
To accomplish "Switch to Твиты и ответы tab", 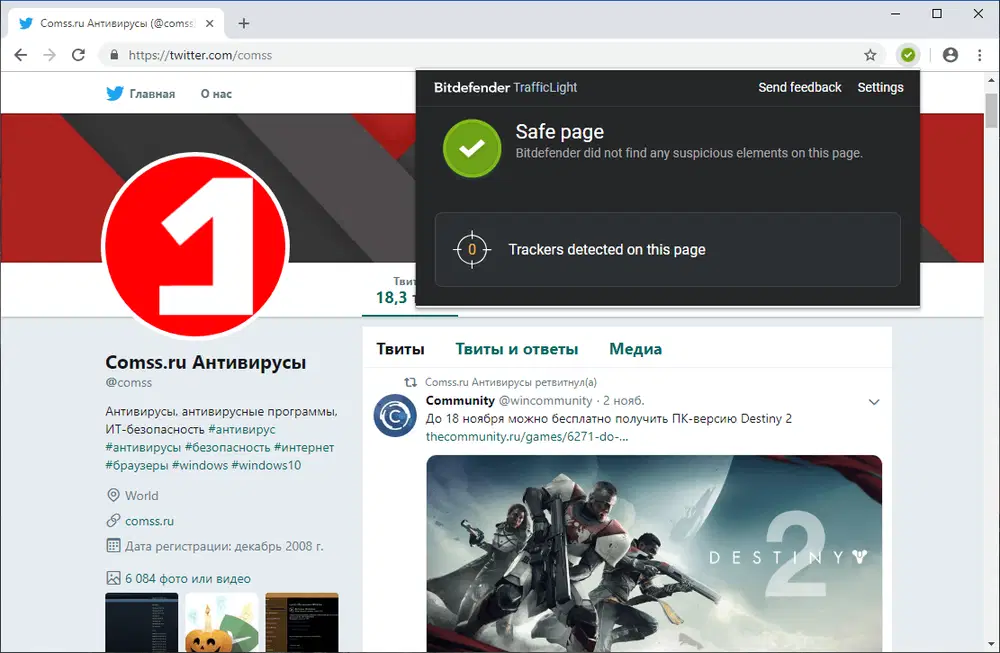I will click(517, 349).
